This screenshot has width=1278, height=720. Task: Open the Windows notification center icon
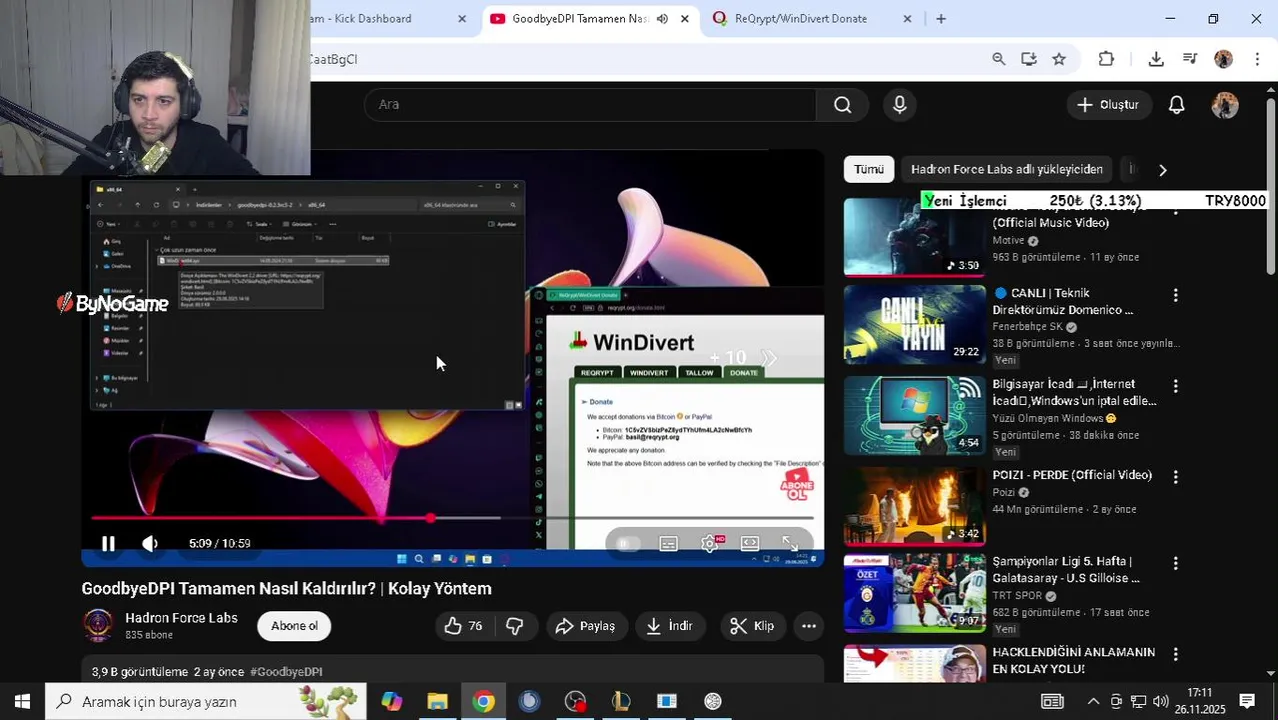(x=1247, y=701)
